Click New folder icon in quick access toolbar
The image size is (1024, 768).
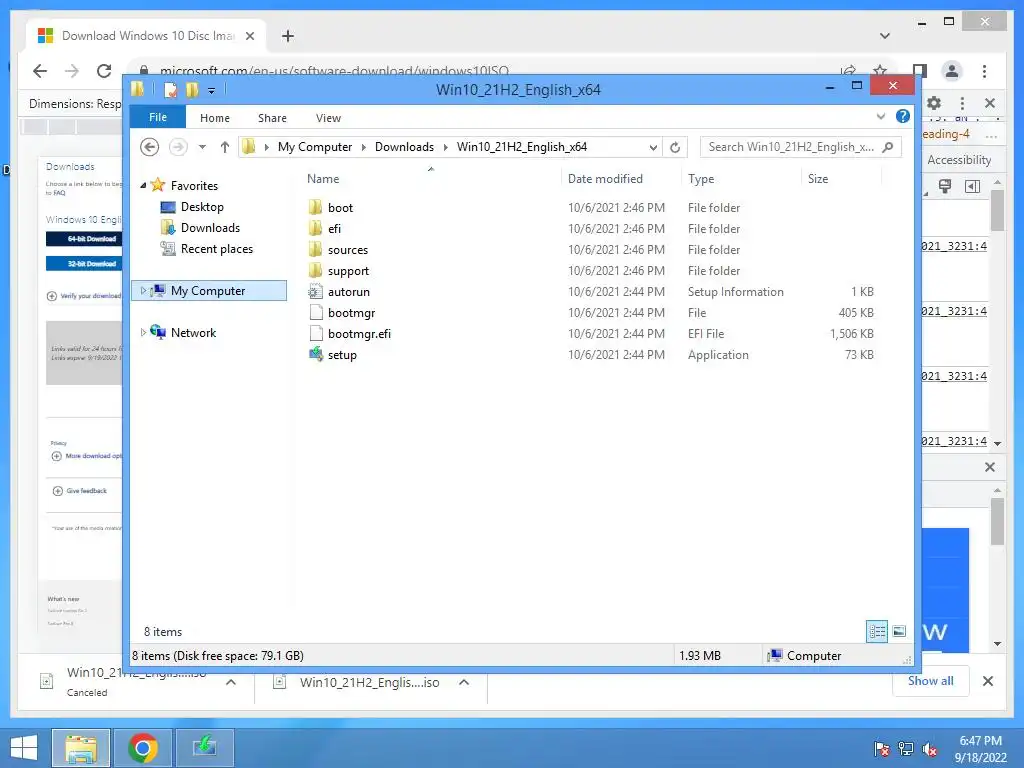pyautogui.click(x=192, y=89)
